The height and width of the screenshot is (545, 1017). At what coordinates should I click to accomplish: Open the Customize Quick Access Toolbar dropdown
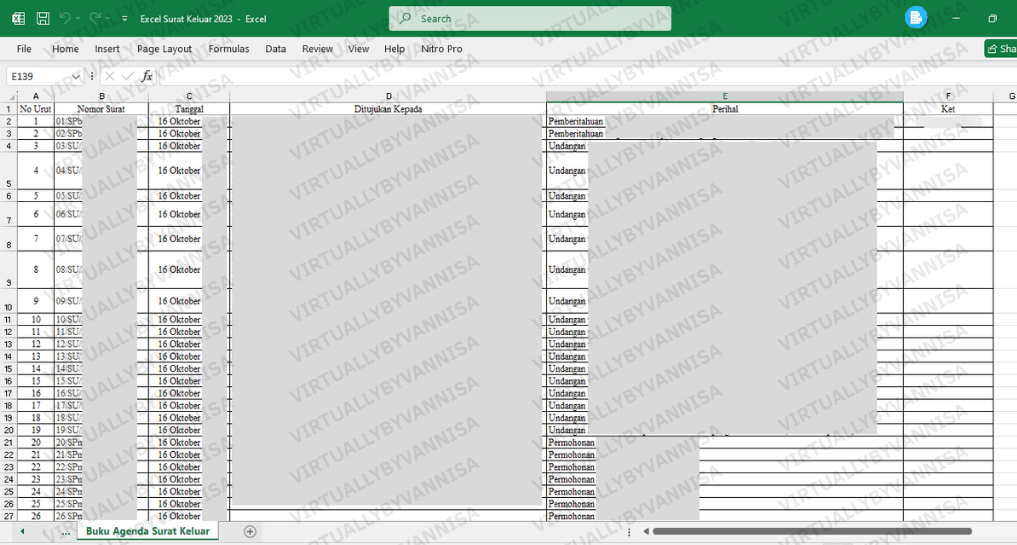click(124, 19)
